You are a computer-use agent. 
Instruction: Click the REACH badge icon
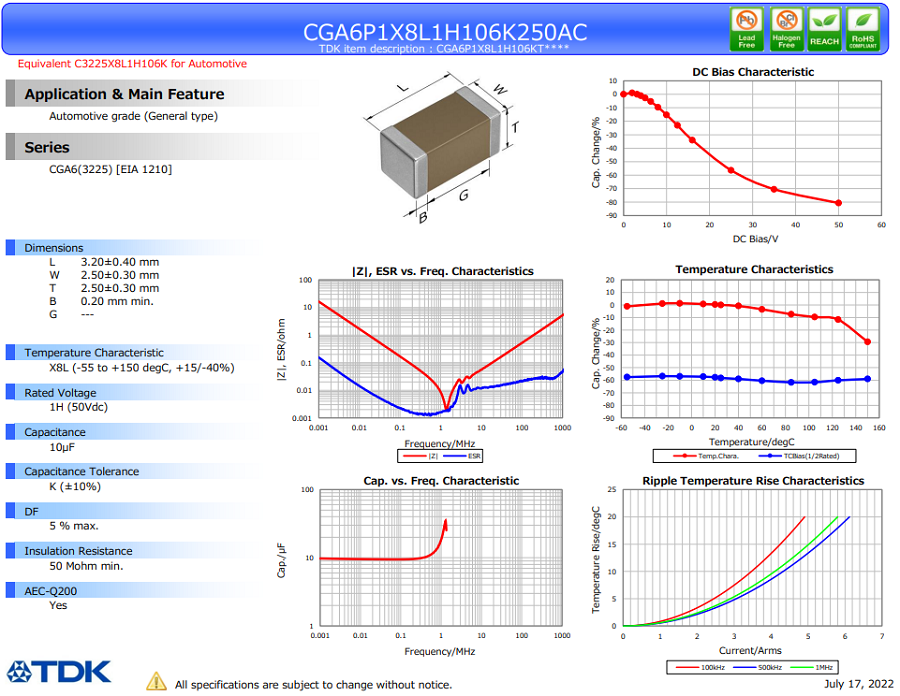pos(824,29)
